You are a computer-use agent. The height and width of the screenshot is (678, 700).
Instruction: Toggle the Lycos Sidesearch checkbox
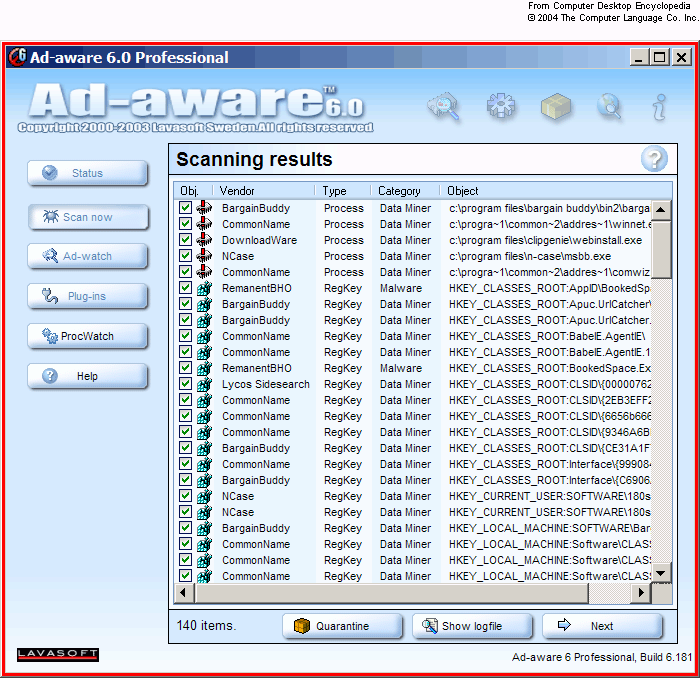click(185, 384)
